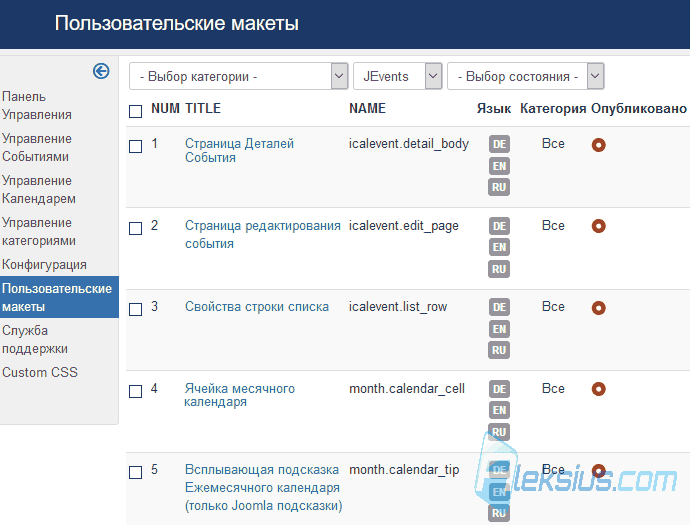Image resolution: width=690 pixels, height=525 pixels.
Task: Click EN language badge for icalevent.list_row
Action: tap(499, 329)
